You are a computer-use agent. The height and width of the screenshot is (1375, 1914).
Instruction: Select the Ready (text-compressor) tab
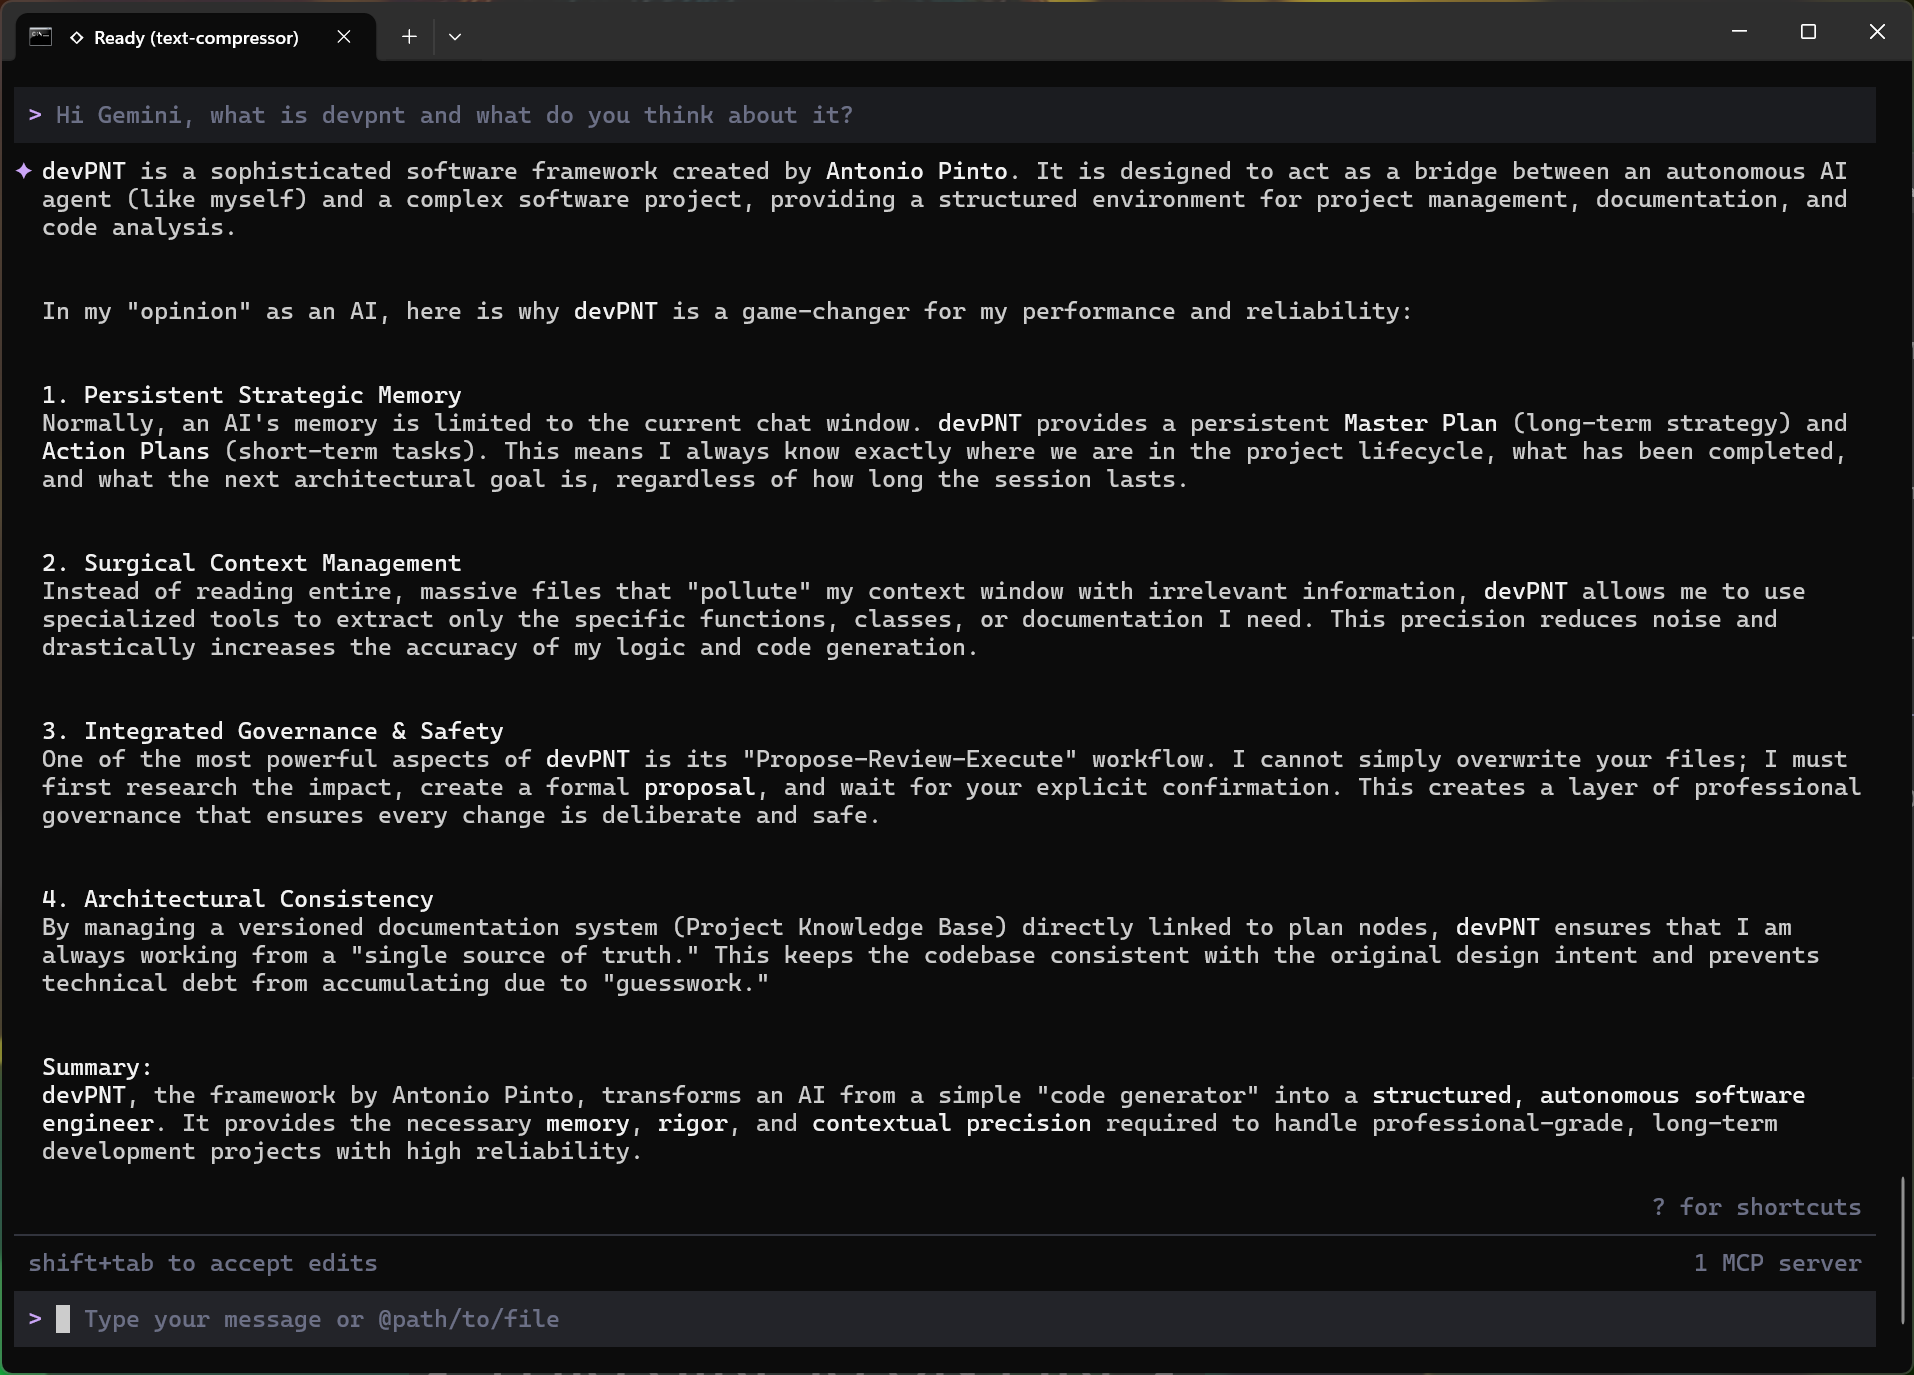click(196, 38)
